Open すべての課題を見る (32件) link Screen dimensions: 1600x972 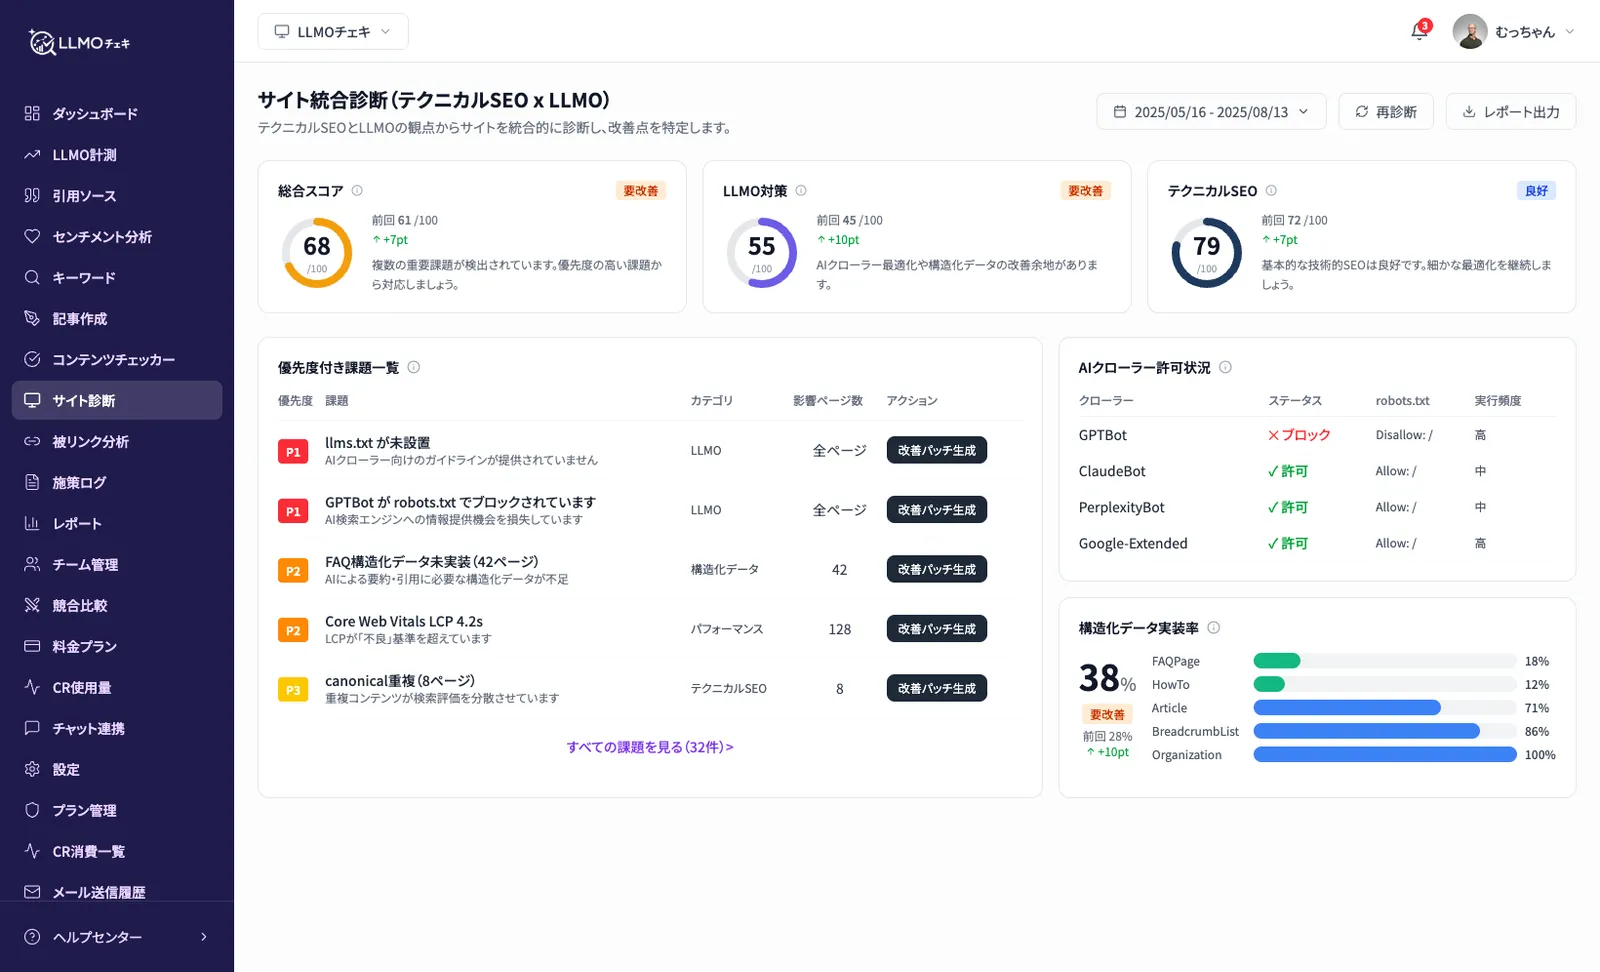coord(650,747)
